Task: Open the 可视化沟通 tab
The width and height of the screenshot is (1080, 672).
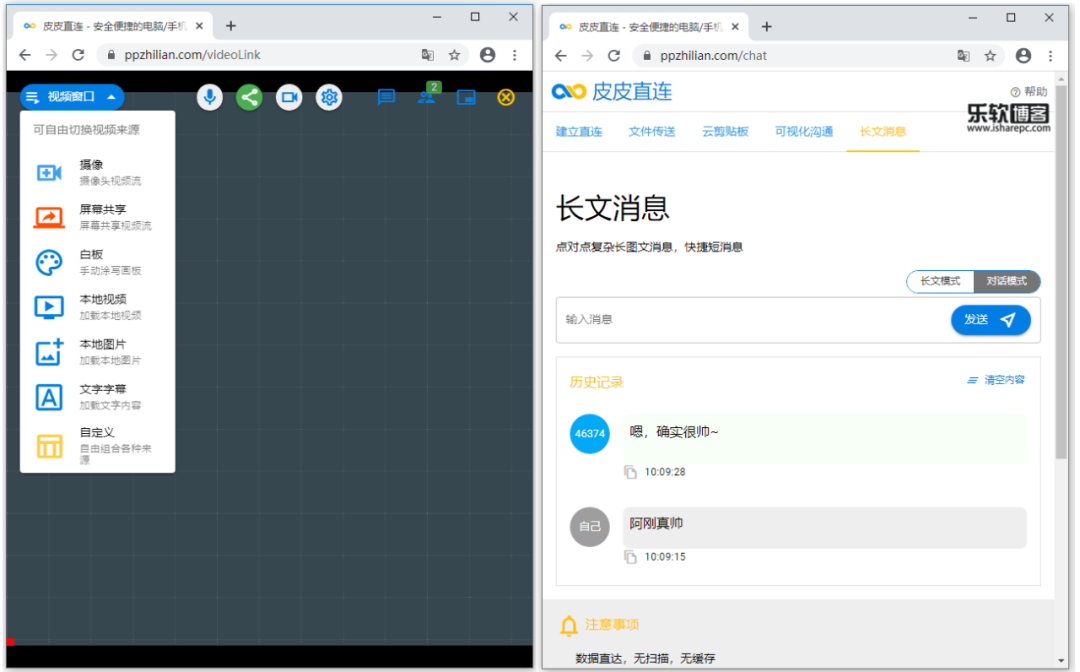Action: [804, 132]
